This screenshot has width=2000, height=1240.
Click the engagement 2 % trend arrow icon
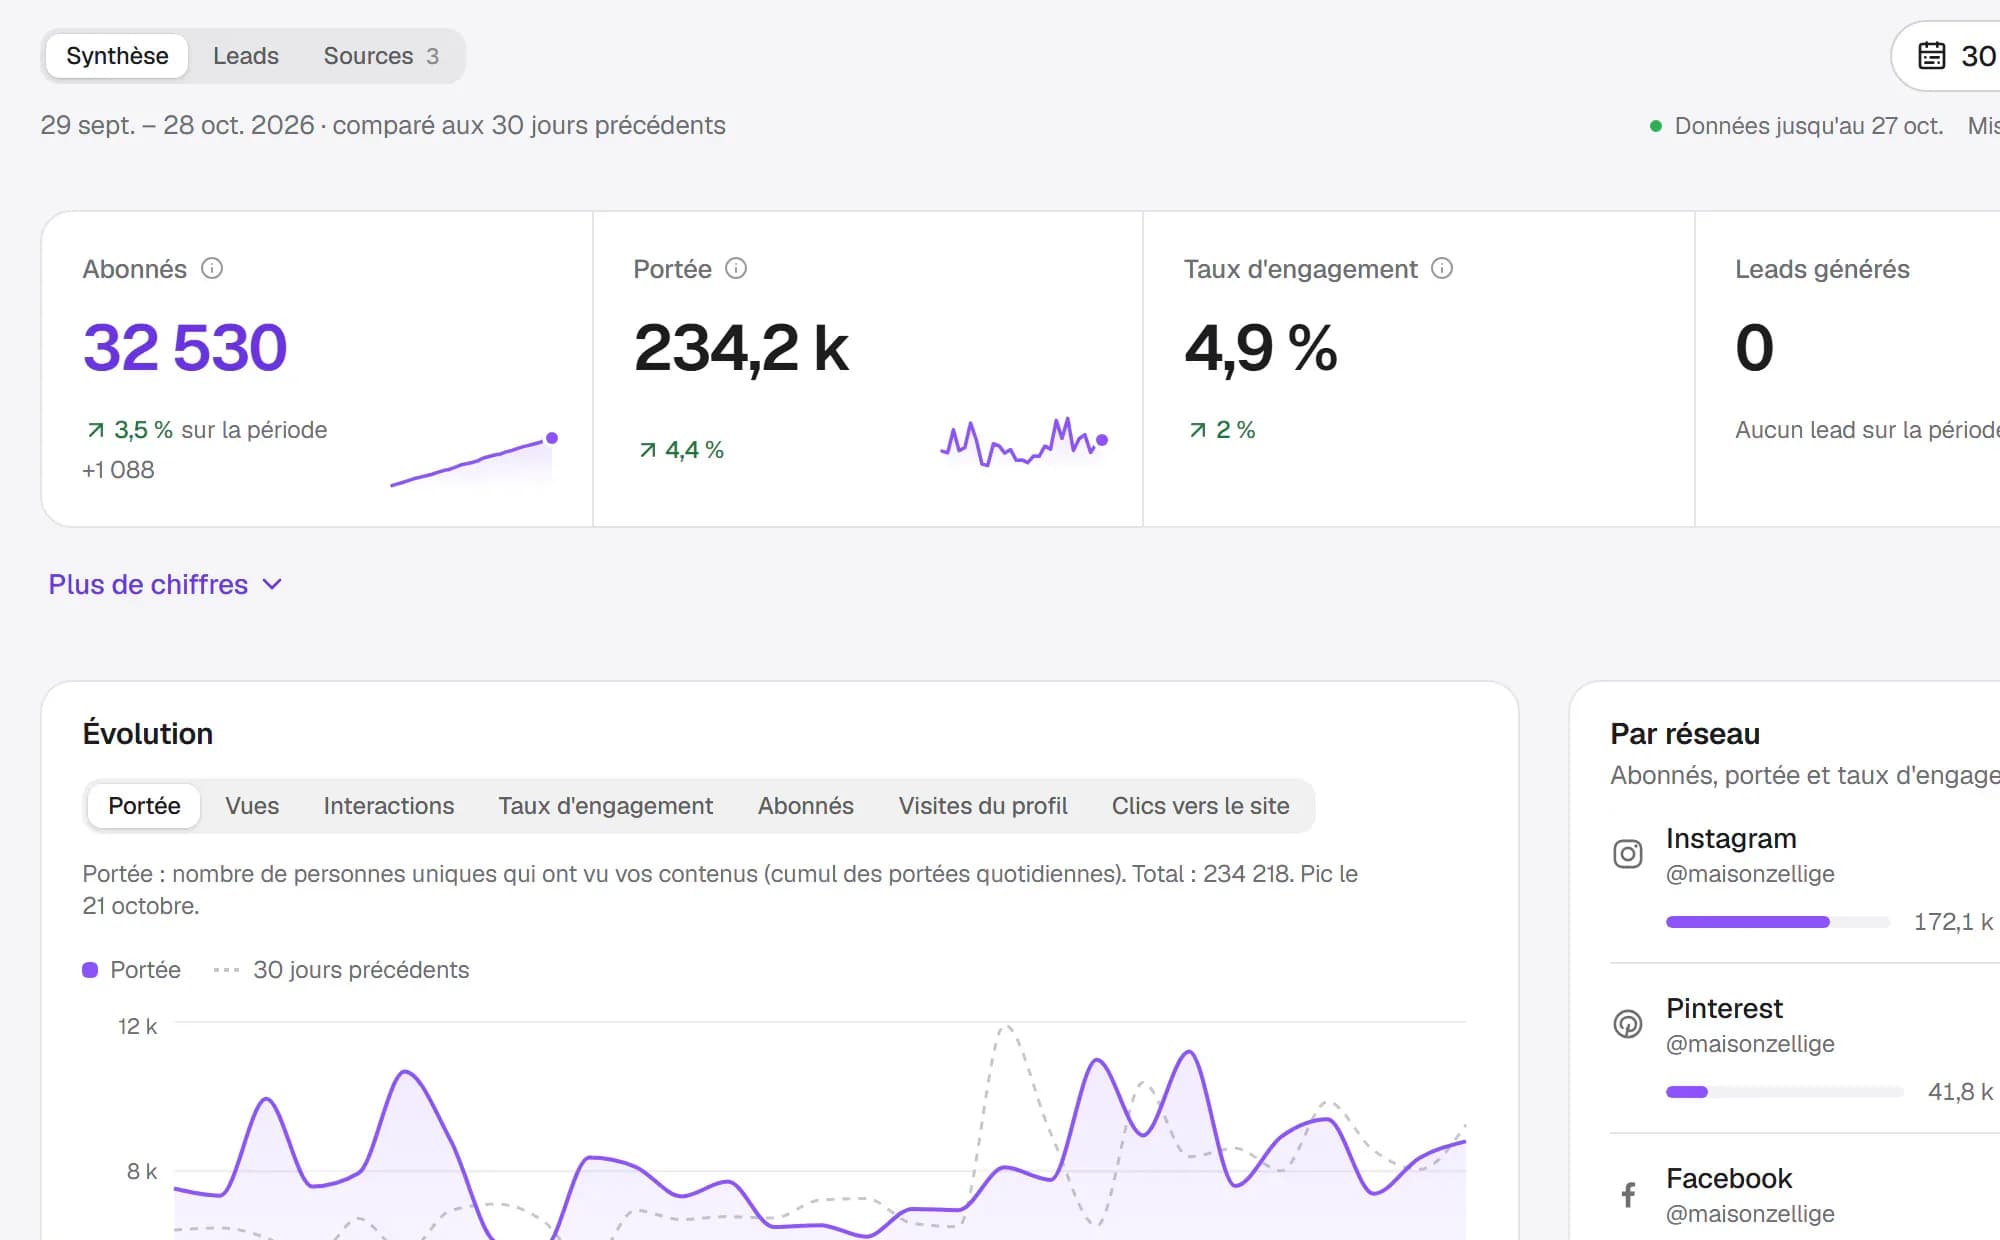click(1198, 430)
